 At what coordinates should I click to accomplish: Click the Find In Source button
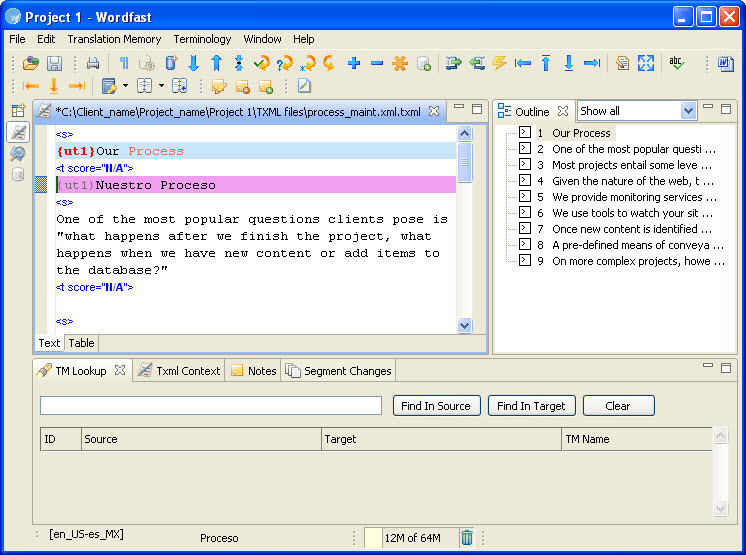coord(436,406)
